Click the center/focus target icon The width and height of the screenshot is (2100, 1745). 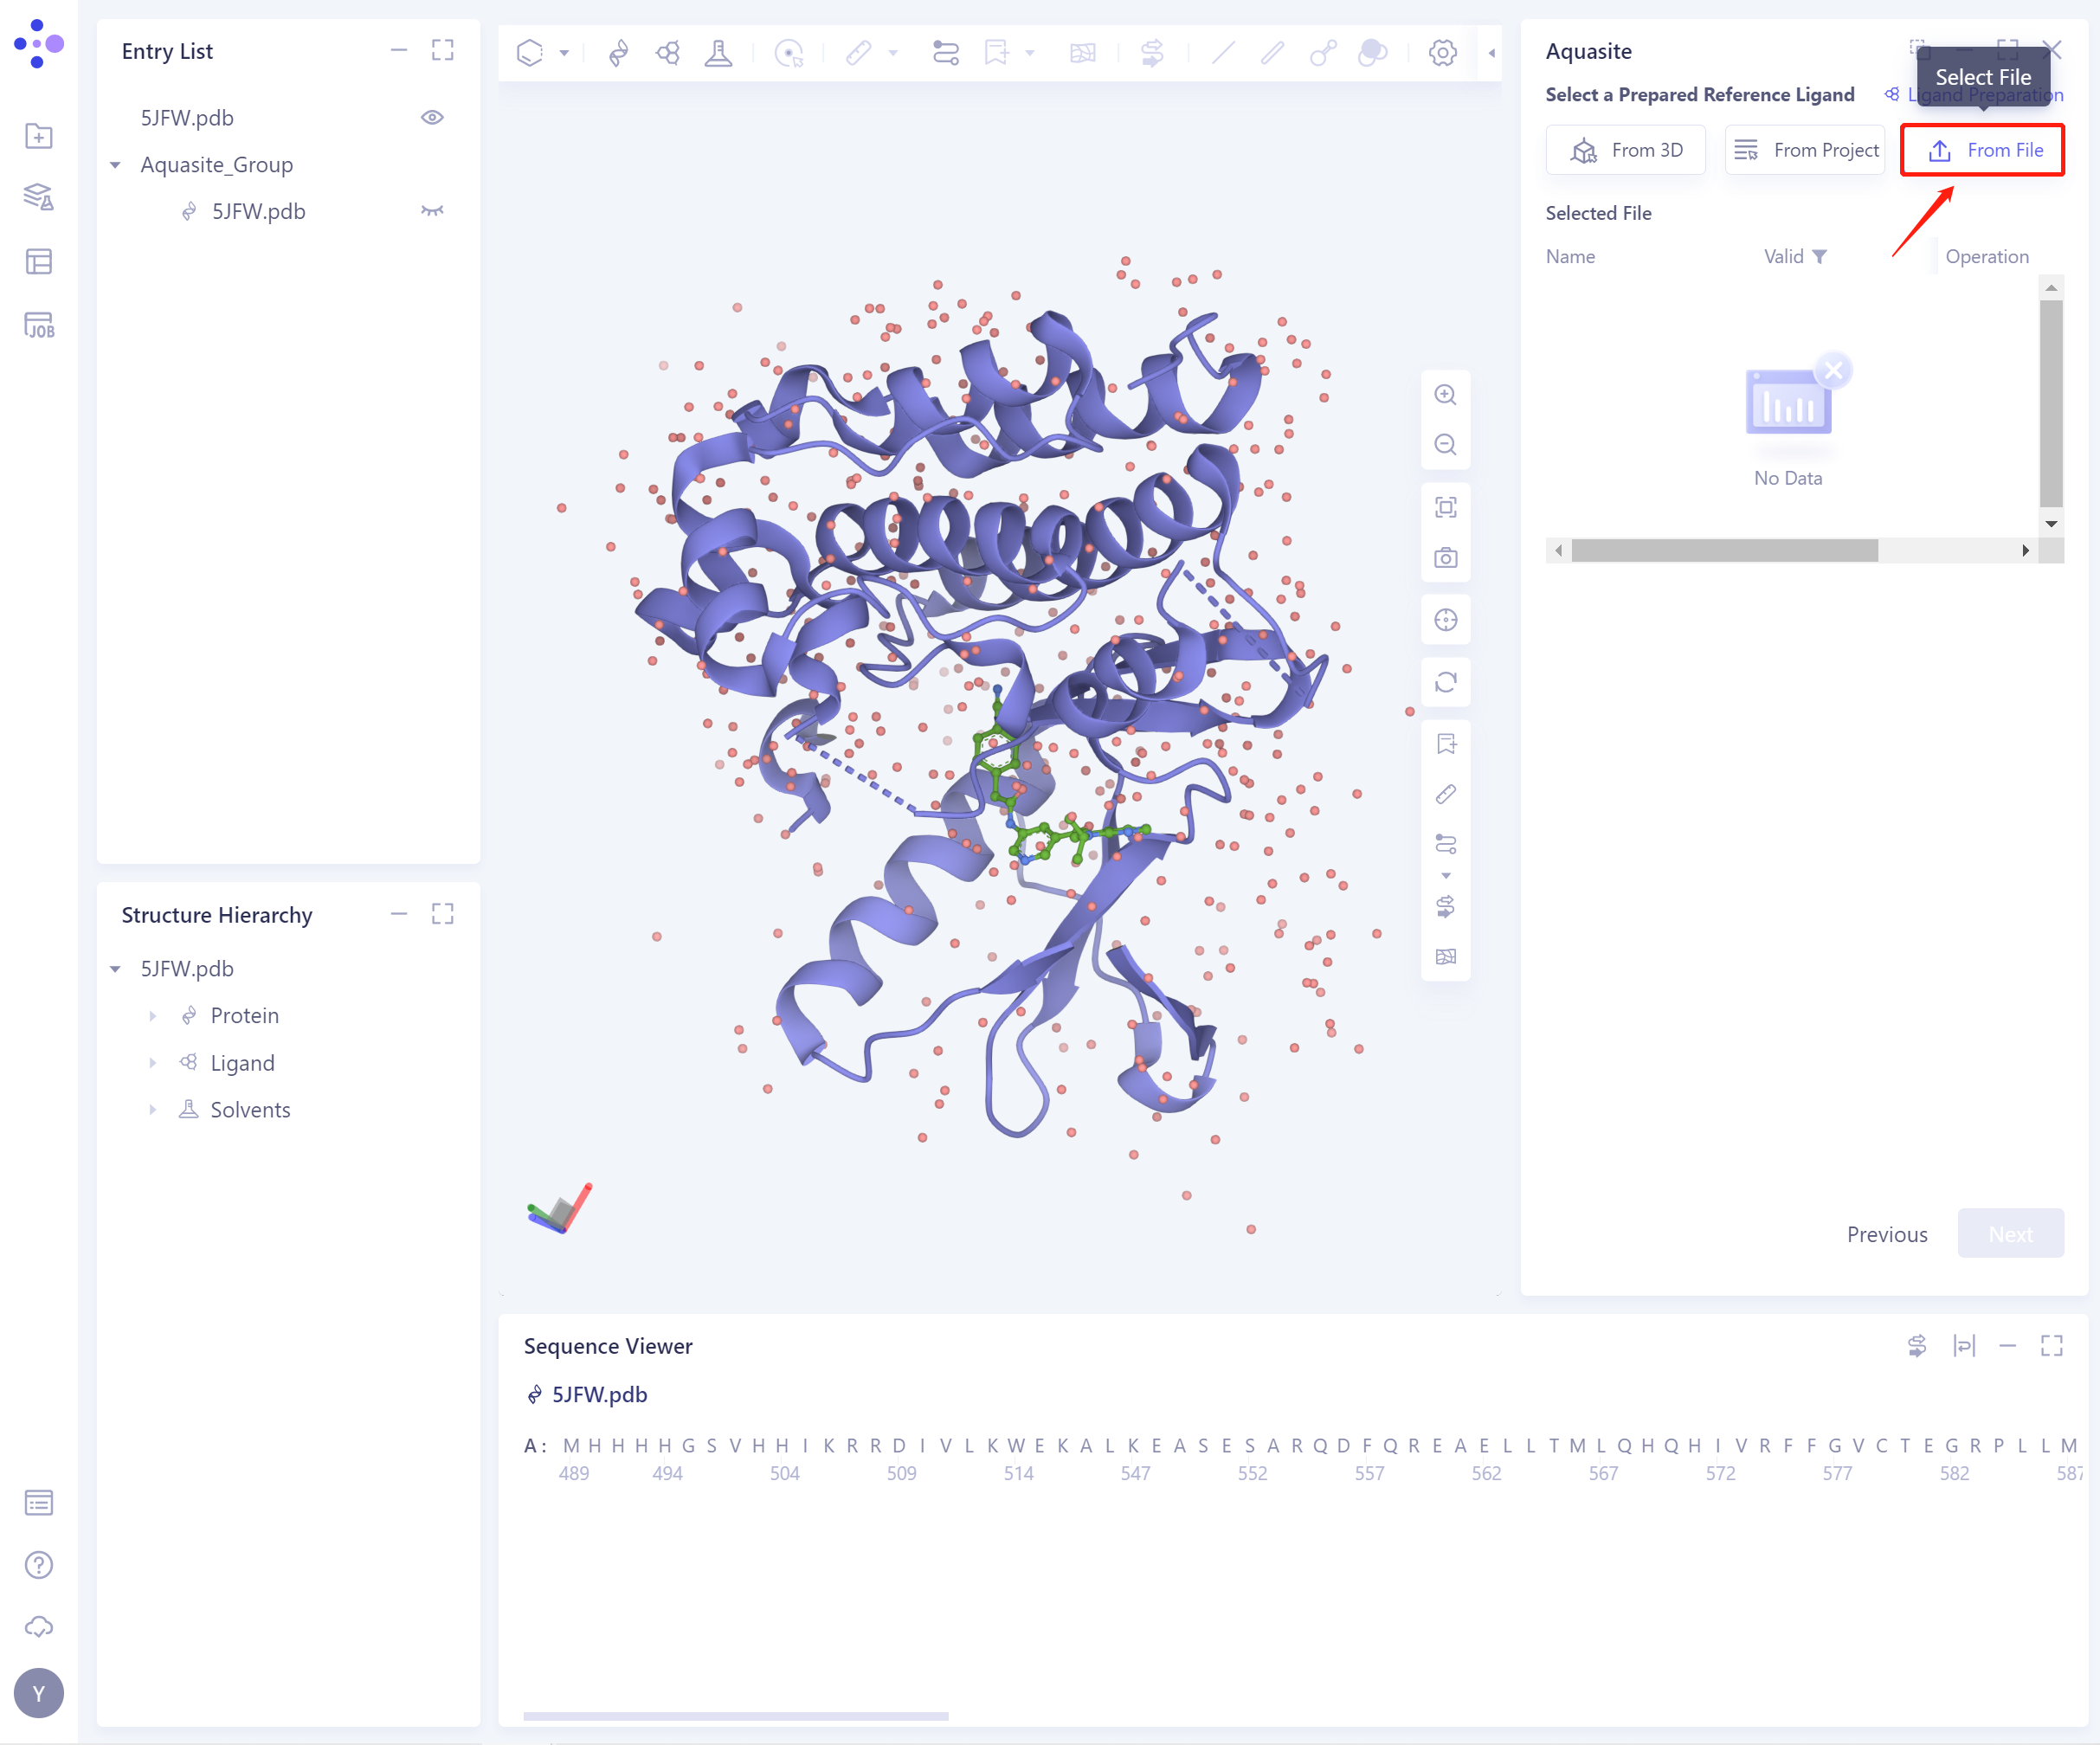coord(1445,620)
